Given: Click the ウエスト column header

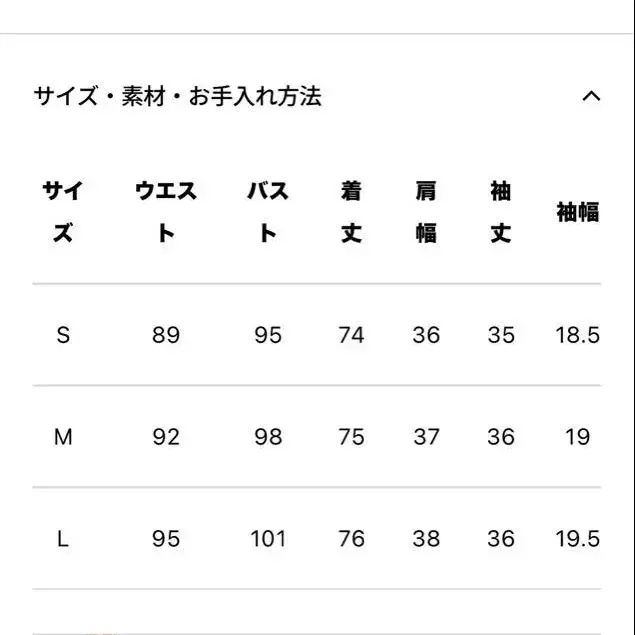Looking at the screenshot, I should (166, 212).
